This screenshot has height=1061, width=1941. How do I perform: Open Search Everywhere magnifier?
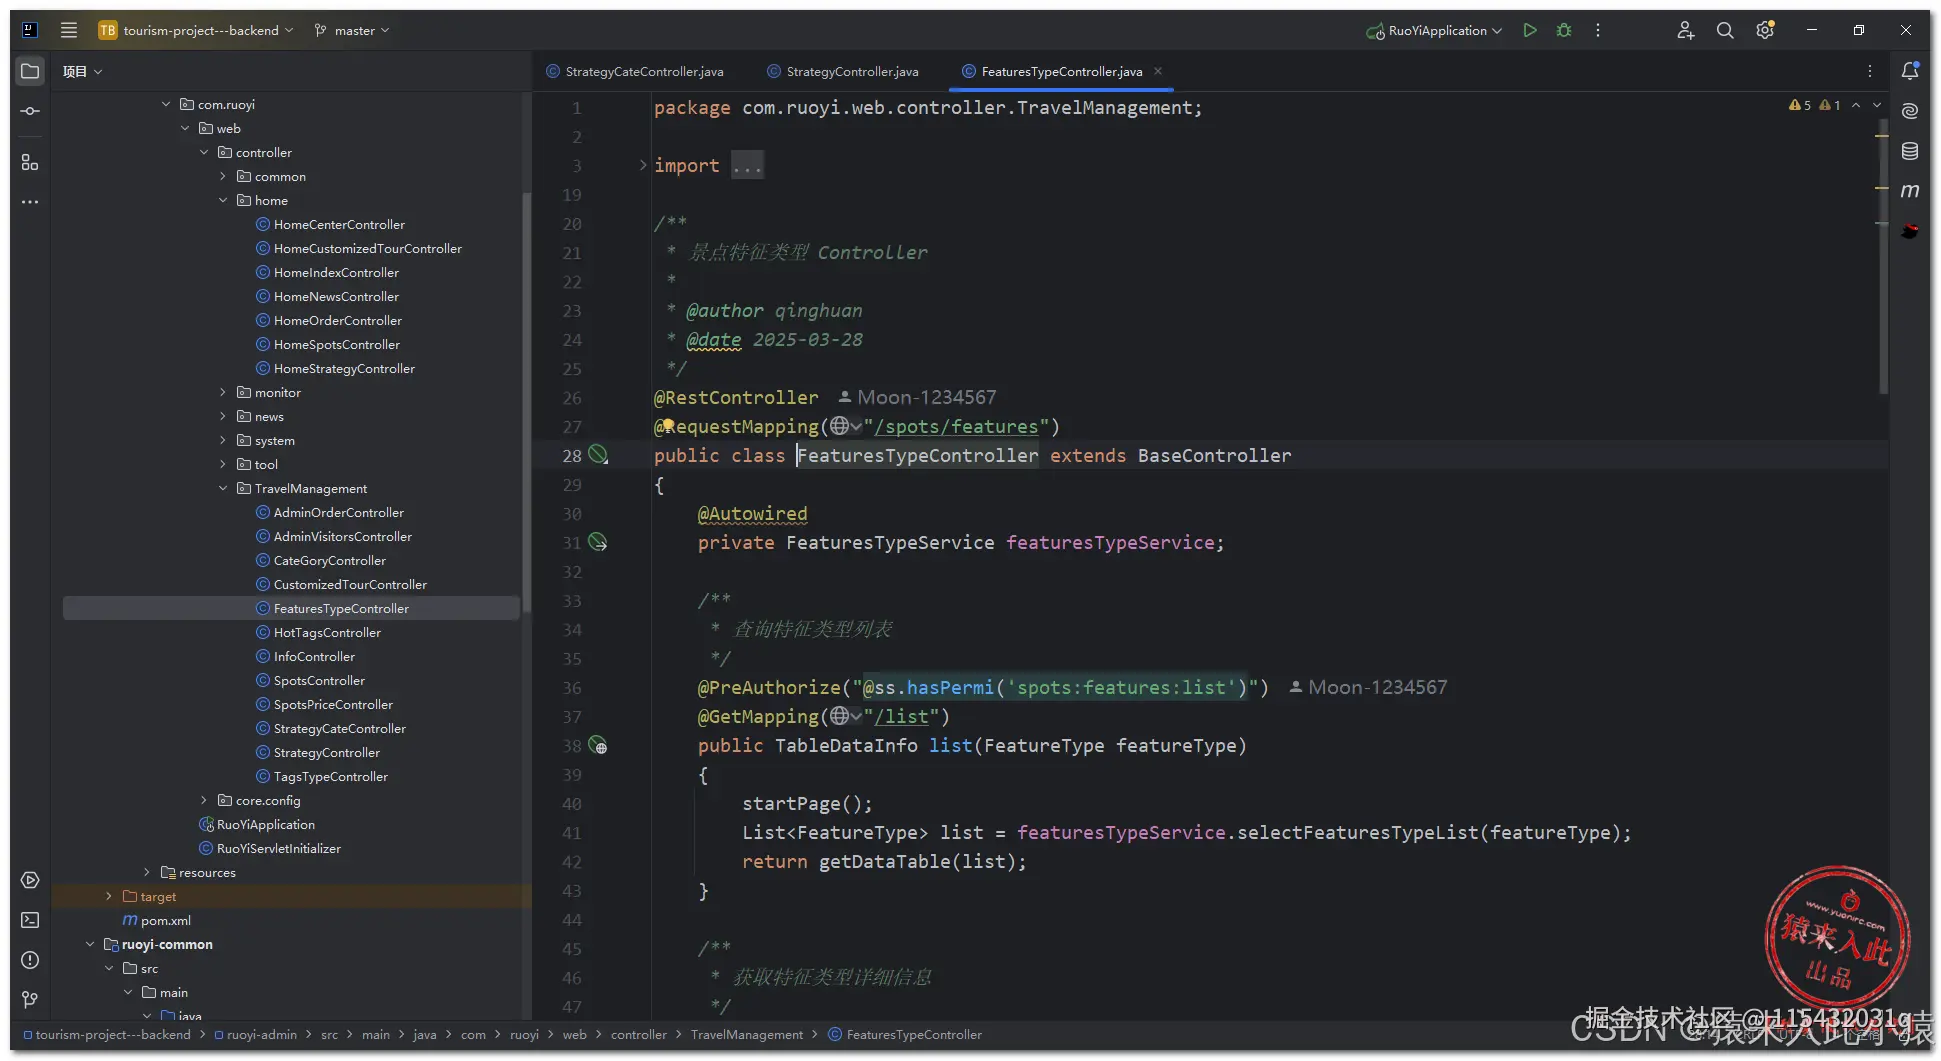[1725, 31]
